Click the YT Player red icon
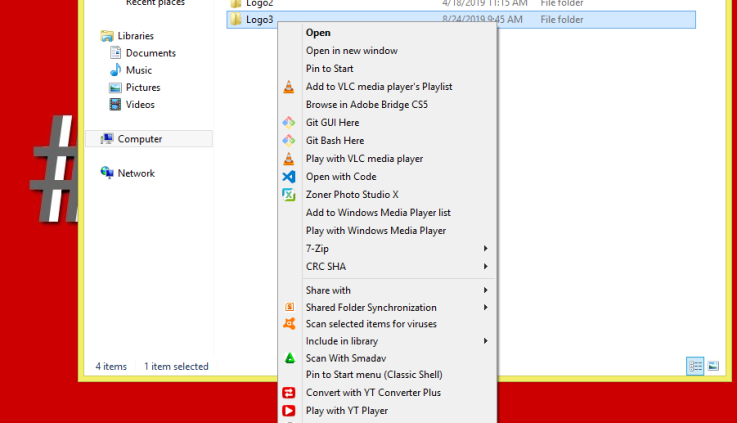 pos(288,411)
